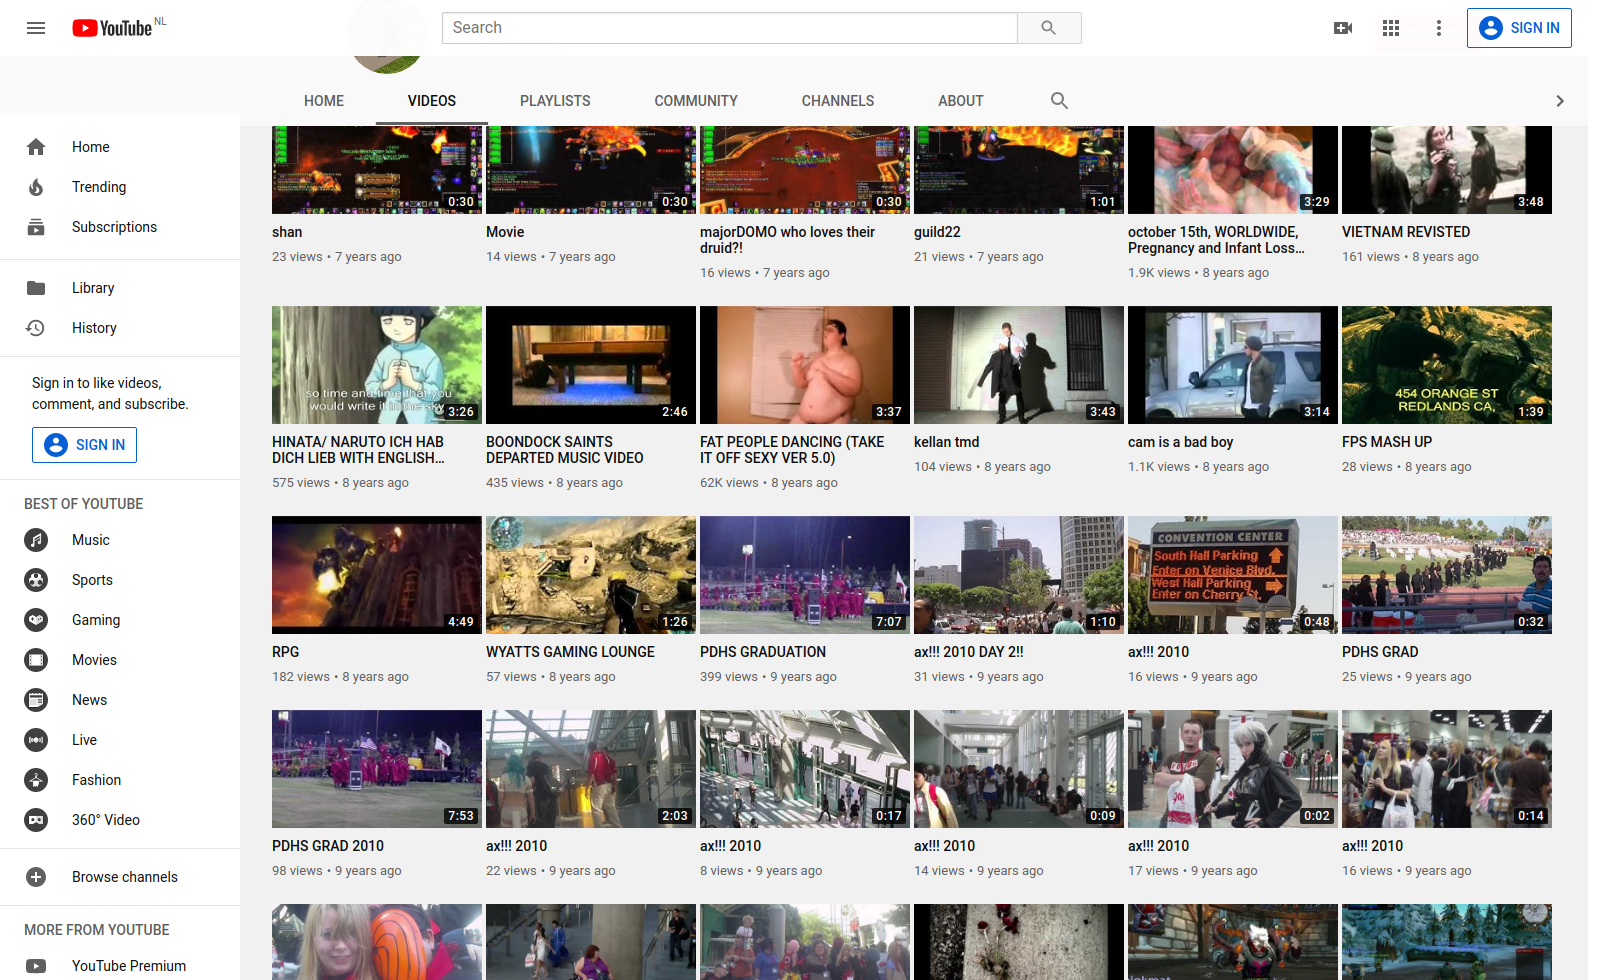Click the PDHS GRAD video title

coord(1380,652)
